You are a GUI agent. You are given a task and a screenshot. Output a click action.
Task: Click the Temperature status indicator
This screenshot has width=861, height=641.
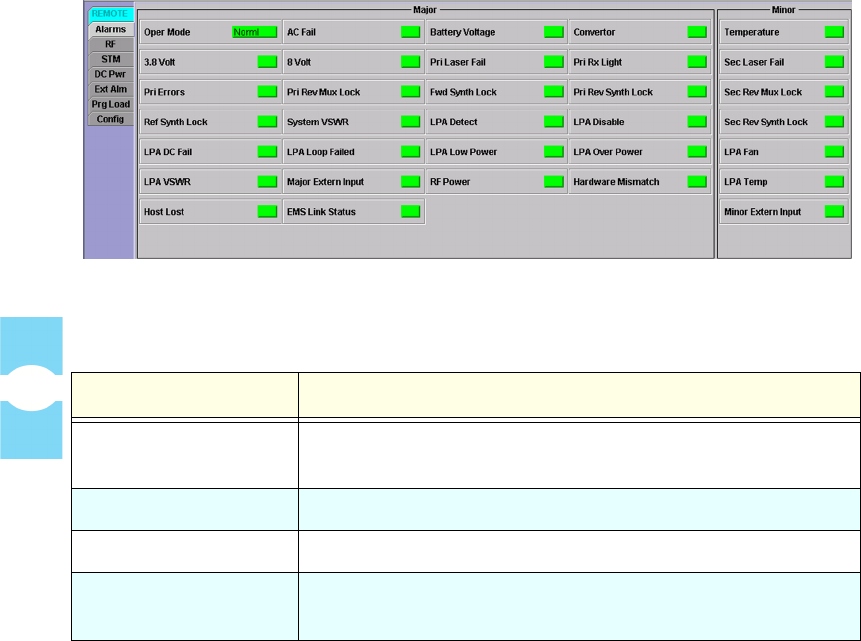(834, 32)
